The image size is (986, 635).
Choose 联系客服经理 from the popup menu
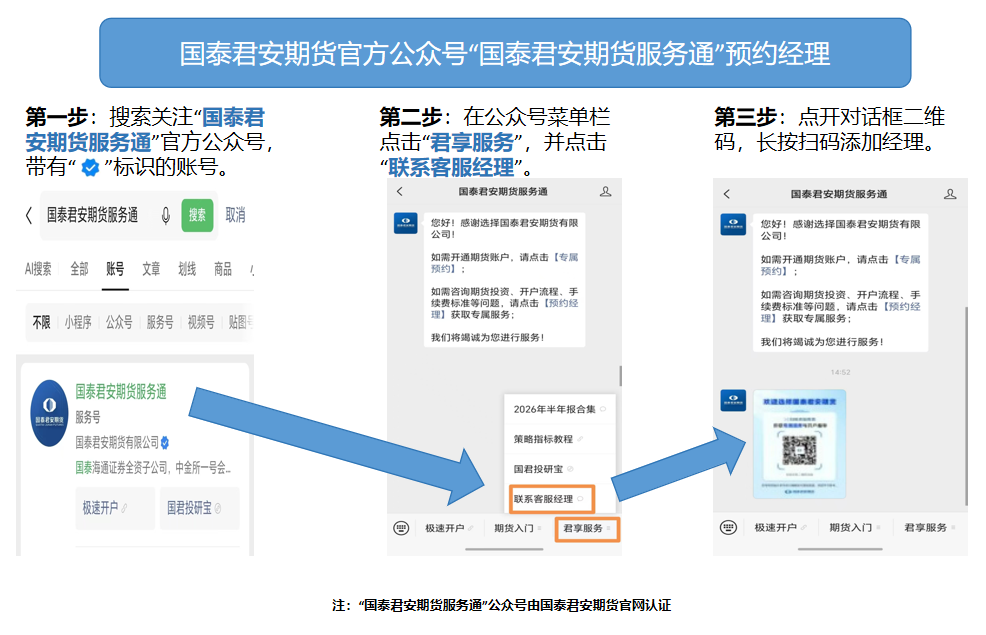(x=551, y=499)
